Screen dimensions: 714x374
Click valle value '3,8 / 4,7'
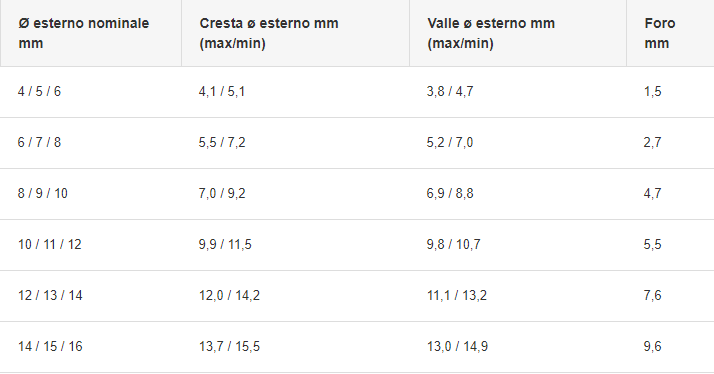point(450,92)
